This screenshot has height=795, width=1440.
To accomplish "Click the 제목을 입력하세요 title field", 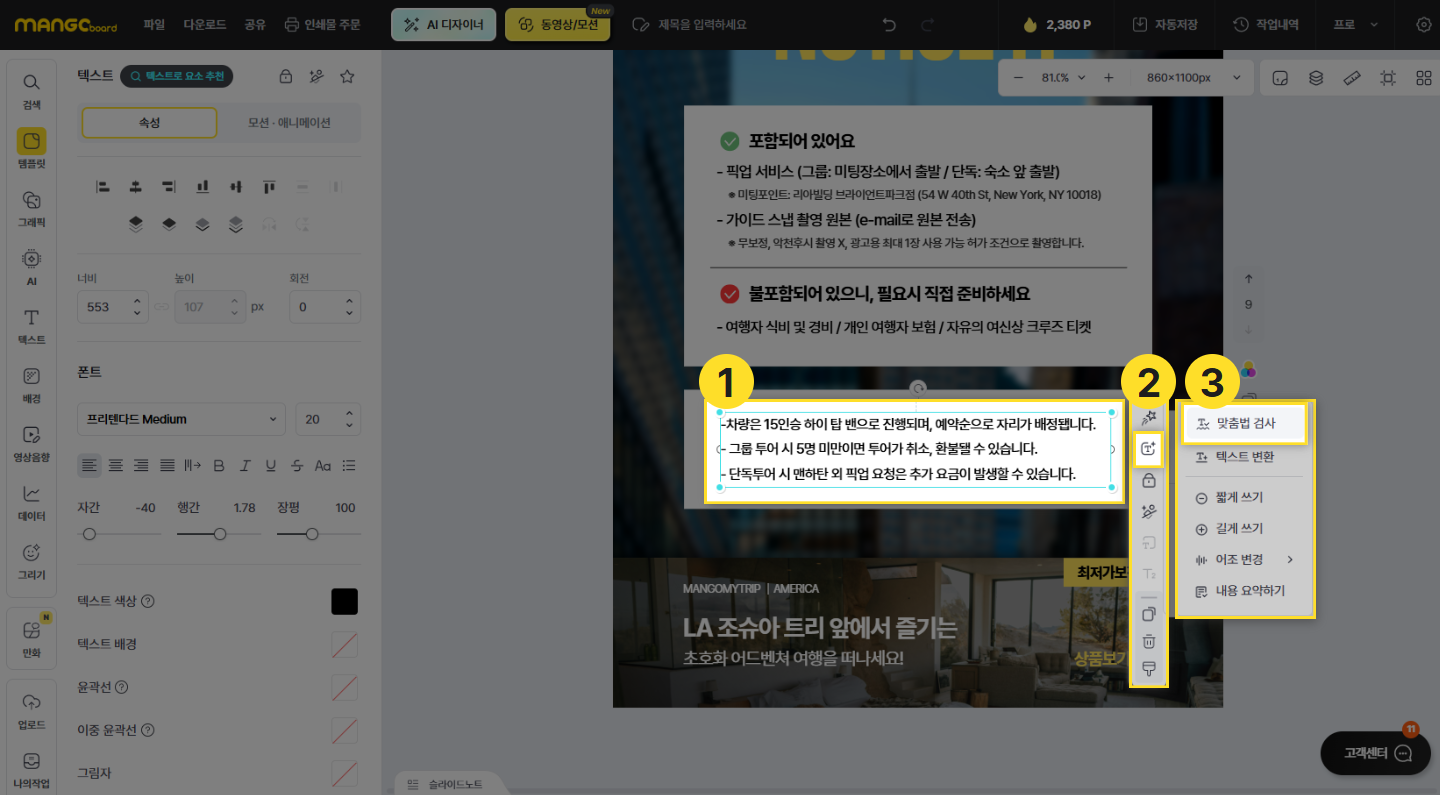I will [x=702, y=24].
